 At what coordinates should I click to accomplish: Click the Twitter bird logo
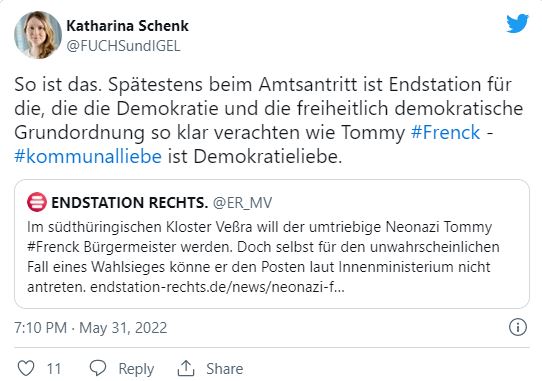pyautogui.click(x=517, y=23)
